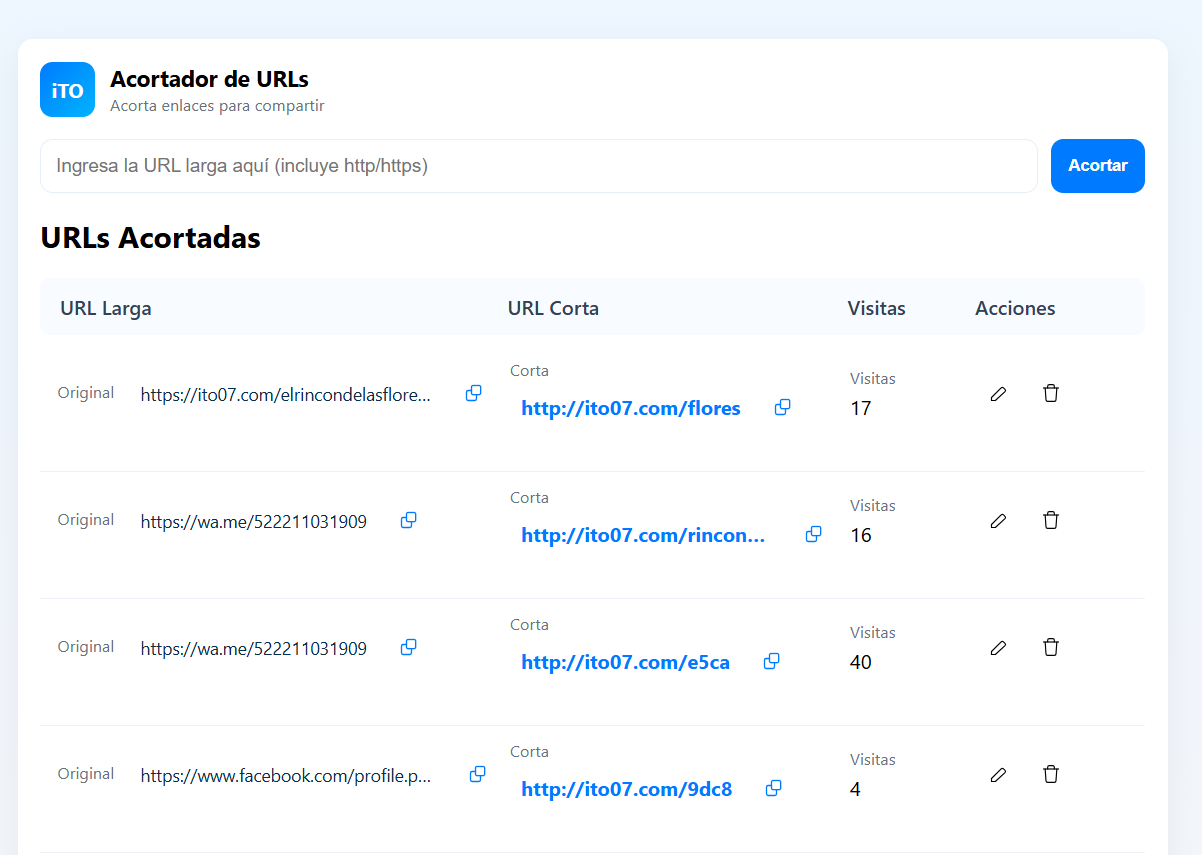1202x855 pixels.
Task: Click the Visitas column header
Action: pos(877,308)
